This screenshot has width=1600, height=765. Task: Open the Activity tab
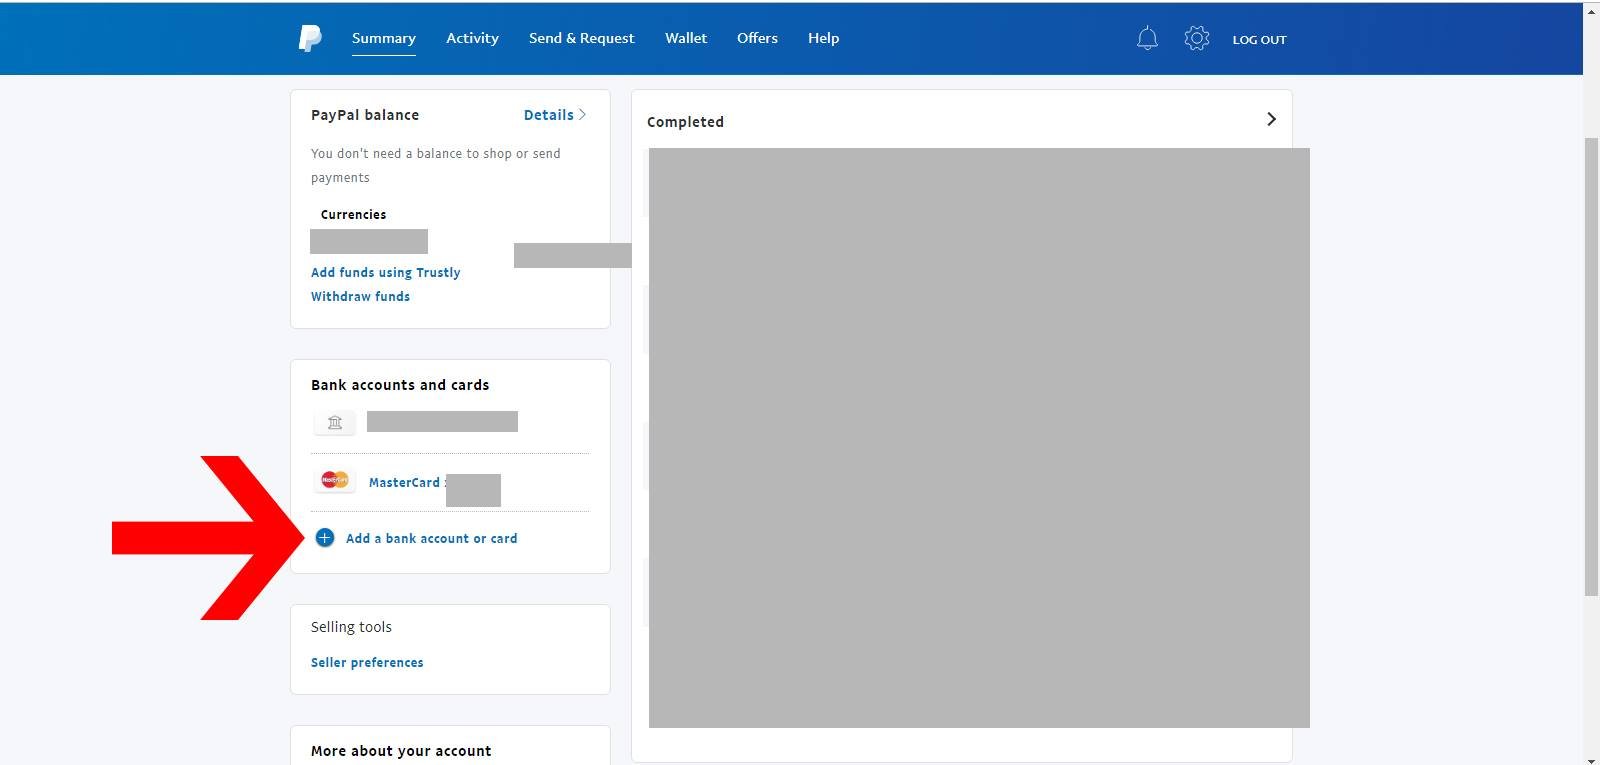472,38
